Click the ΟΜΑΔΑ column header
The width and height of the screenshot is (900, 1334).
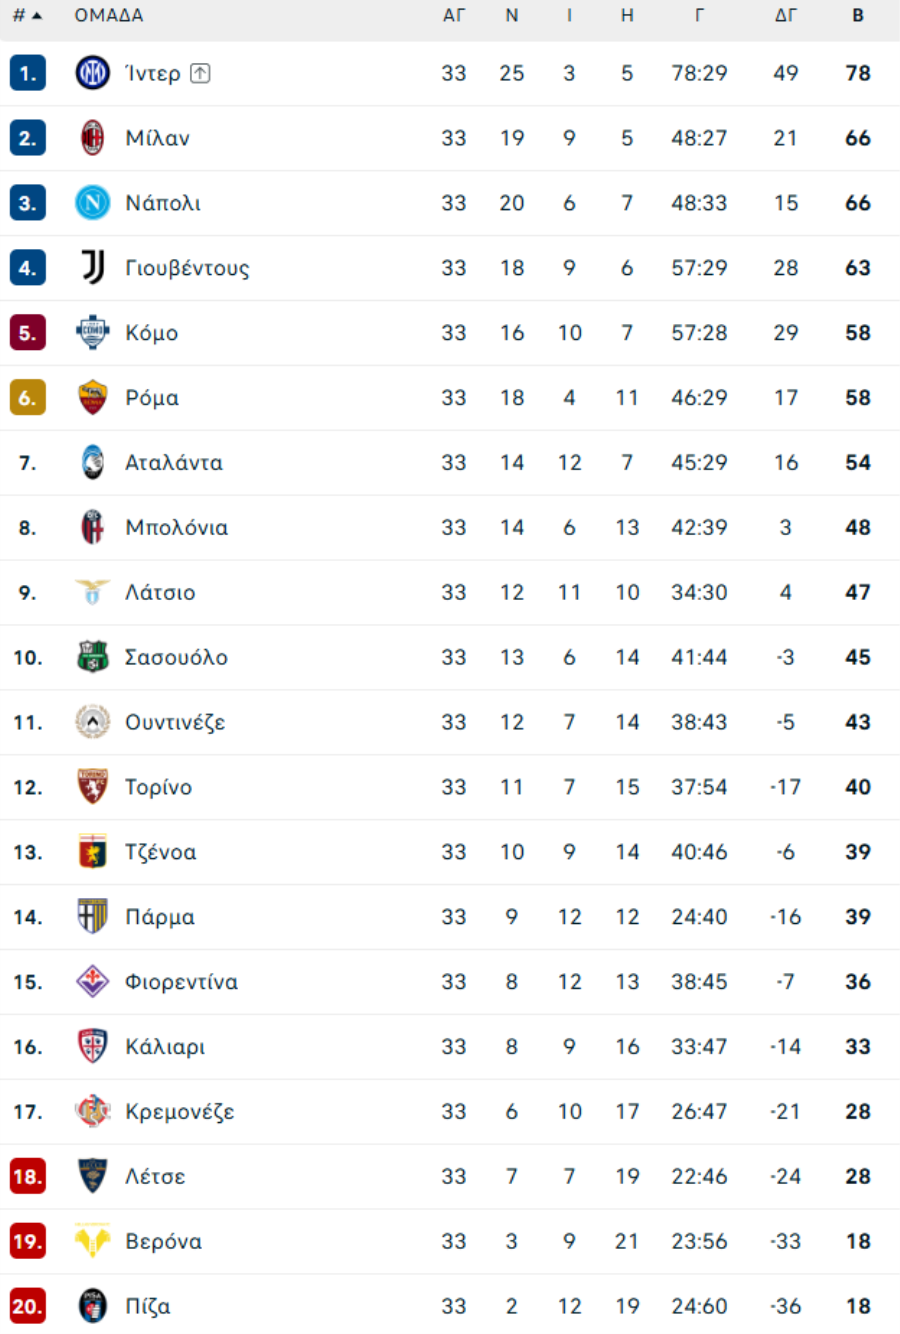(109, 16)
